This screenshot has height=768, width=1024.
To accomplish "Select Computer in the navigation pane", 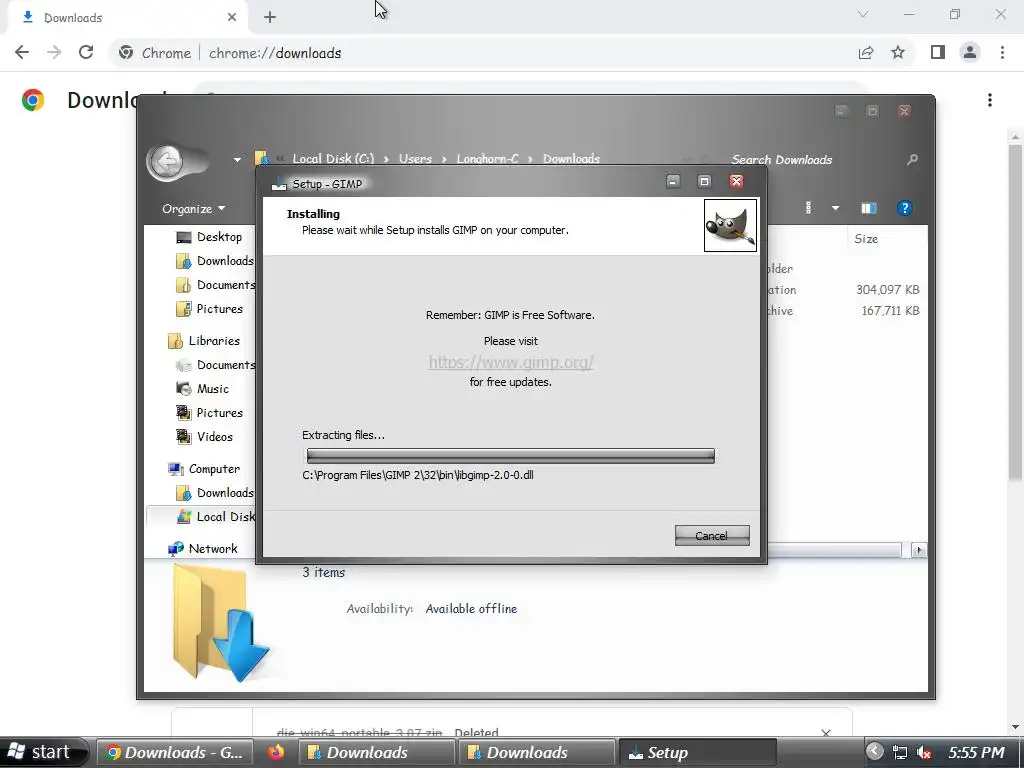I will point(204,469).
